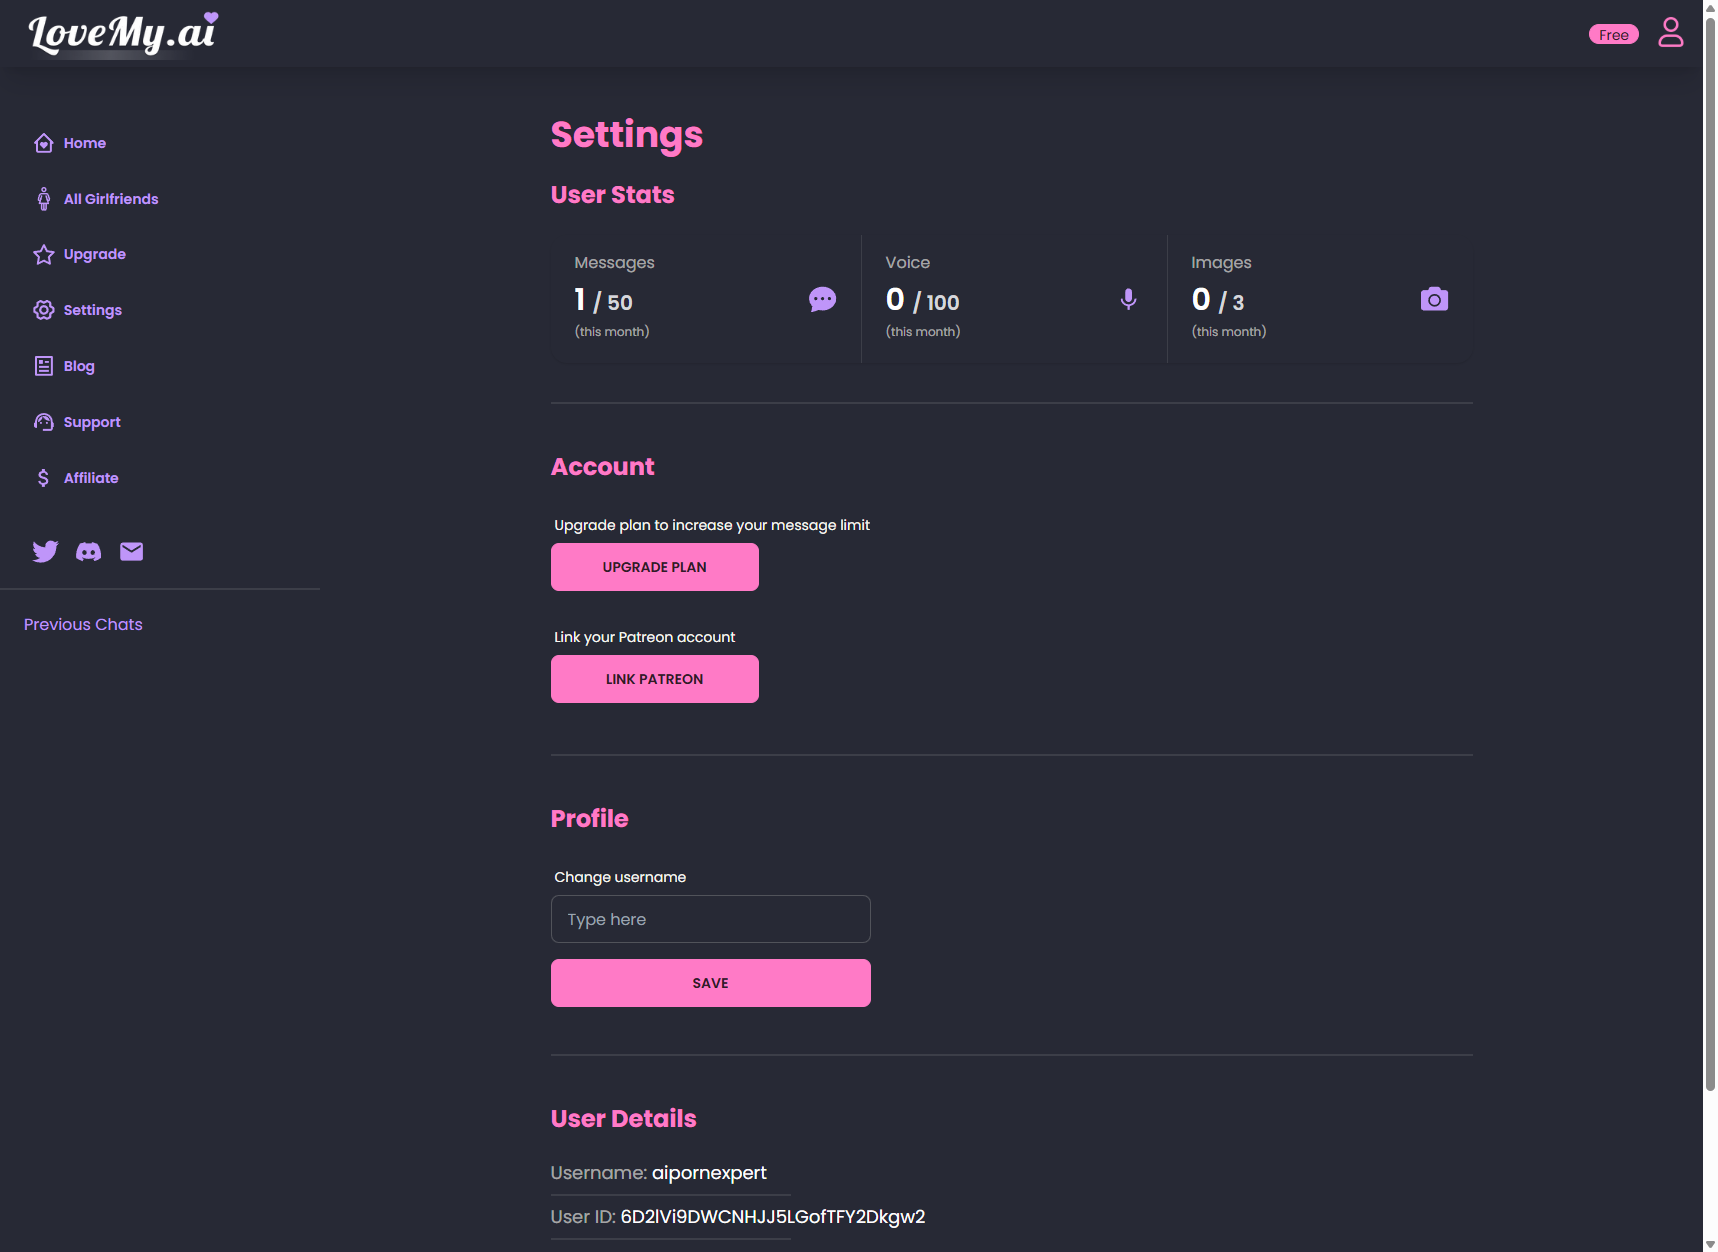Click LINK PATREON to connect Patreon

(654, 679)
